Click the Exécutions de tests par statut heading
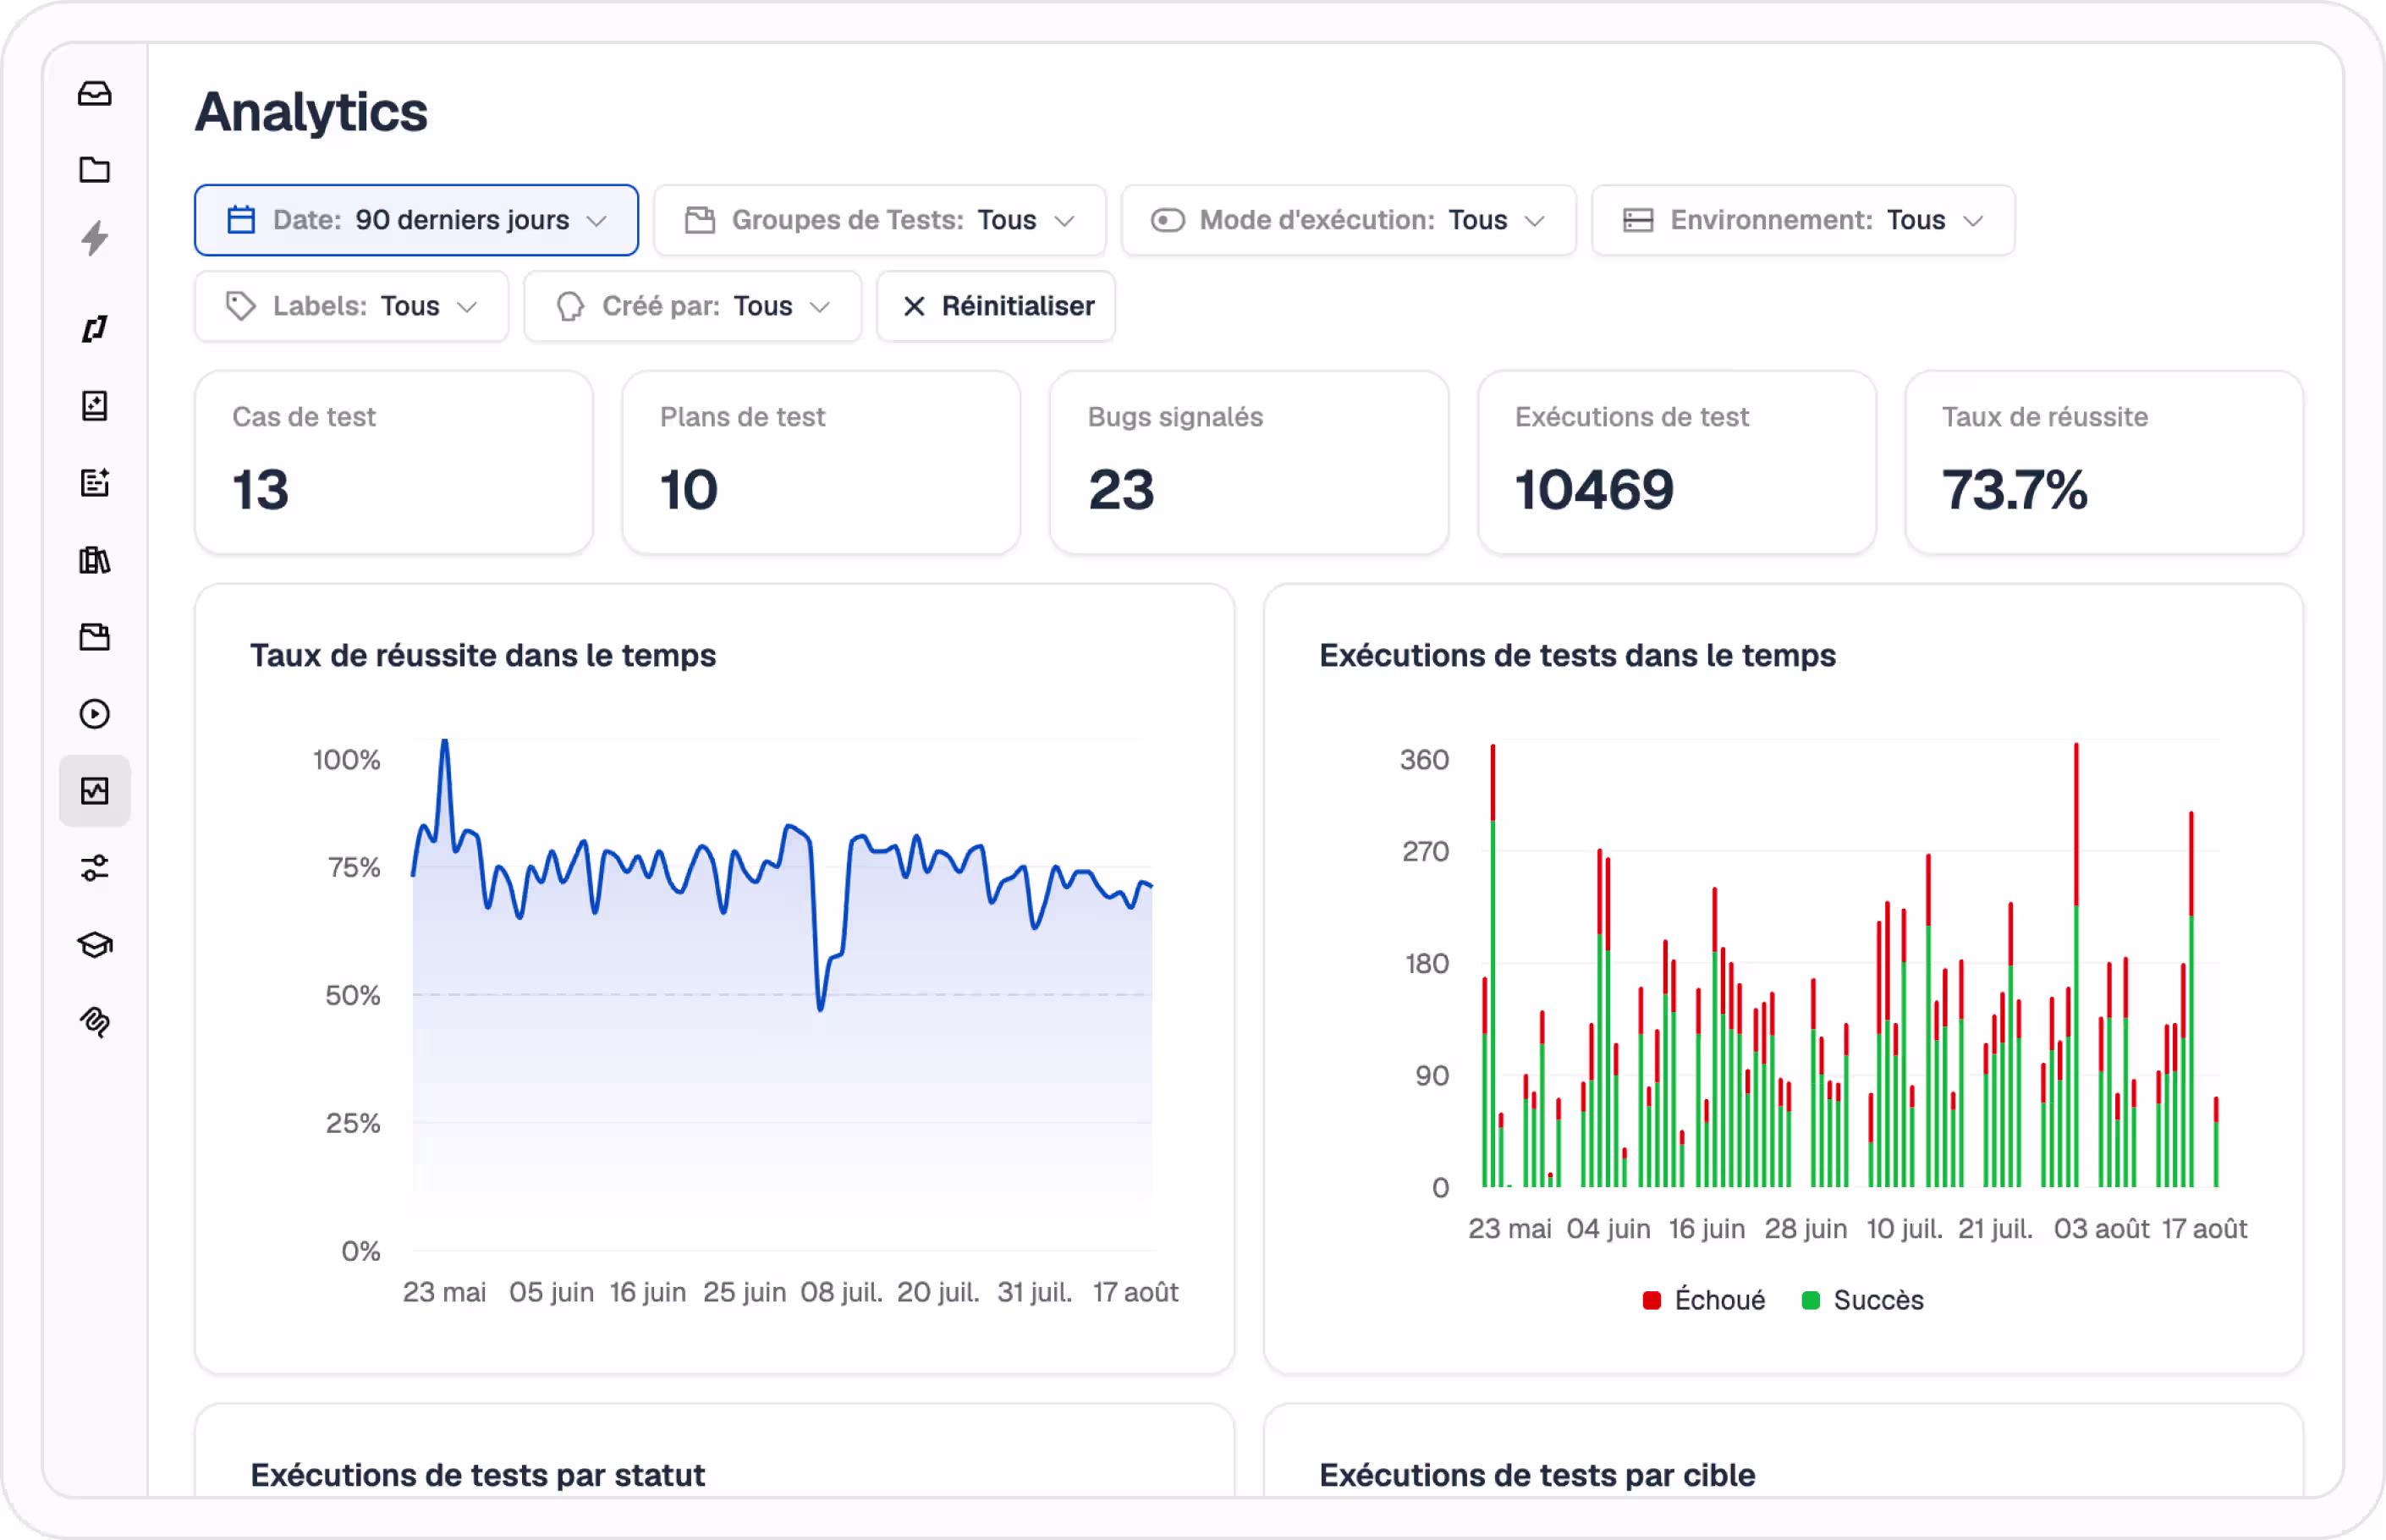The image size is (2386, 1540). tap(478, 1475)
